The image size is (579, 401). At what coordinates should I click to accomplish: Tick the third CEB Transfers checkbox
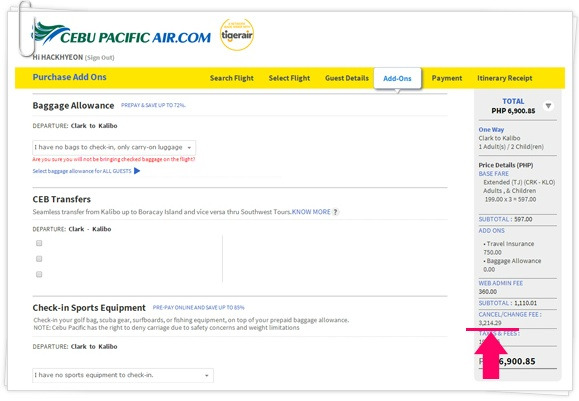point(39,274)
